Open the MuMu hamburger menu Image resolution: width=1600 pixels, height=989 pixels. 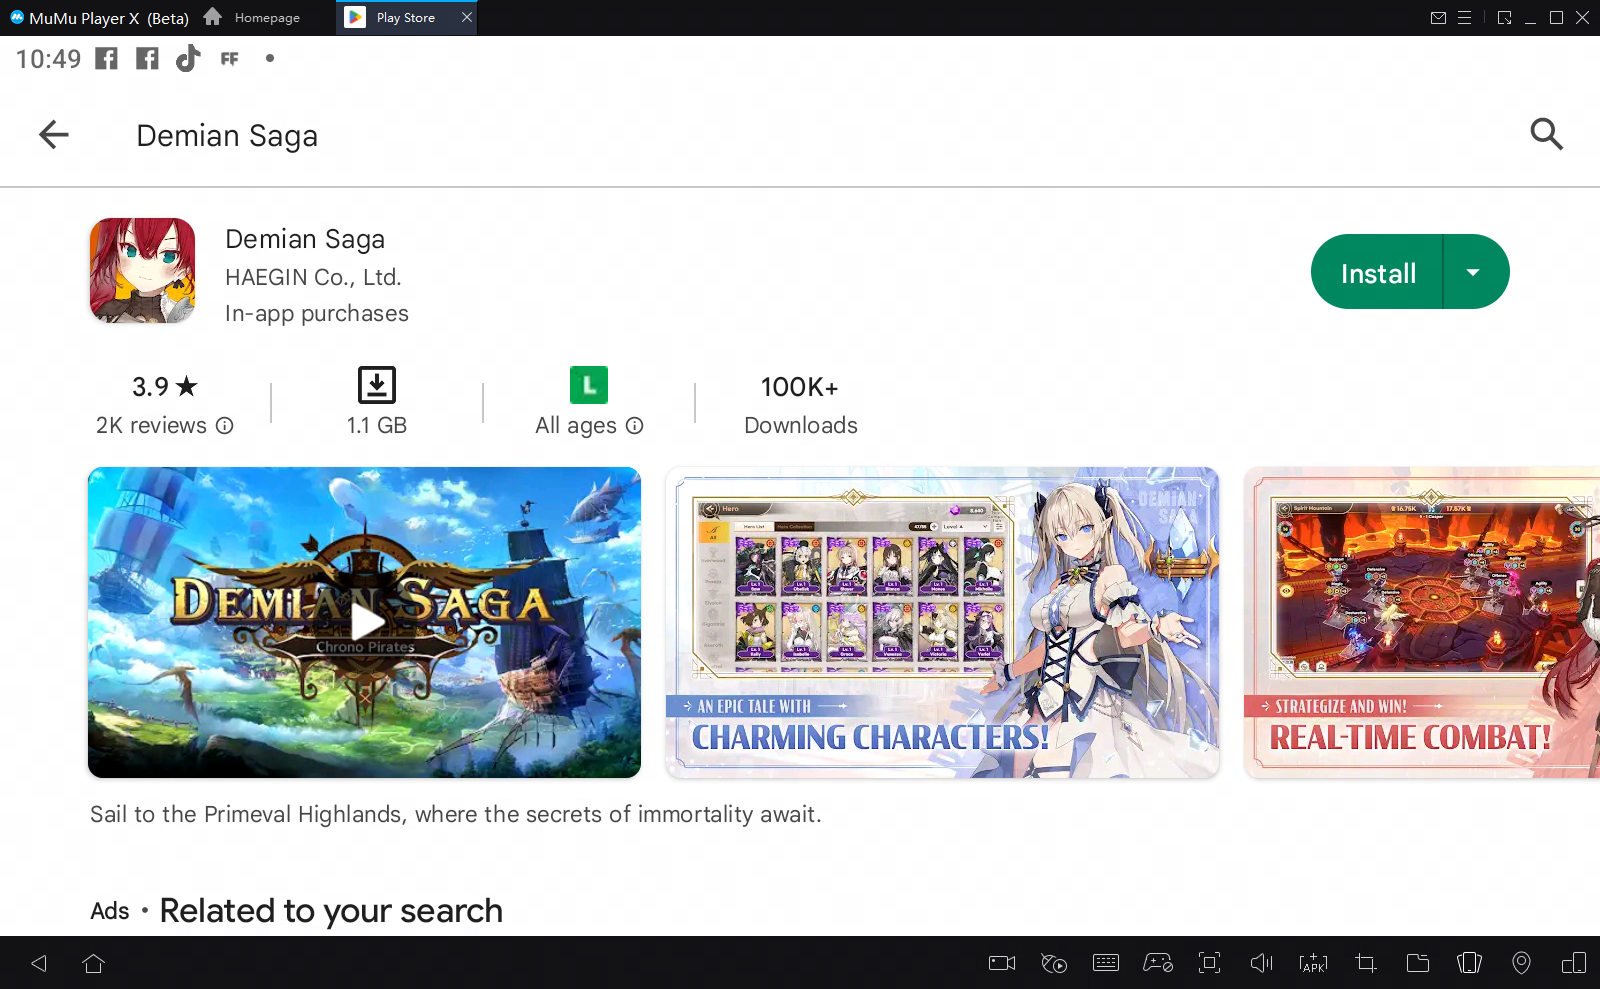[x=1464, y=18]
